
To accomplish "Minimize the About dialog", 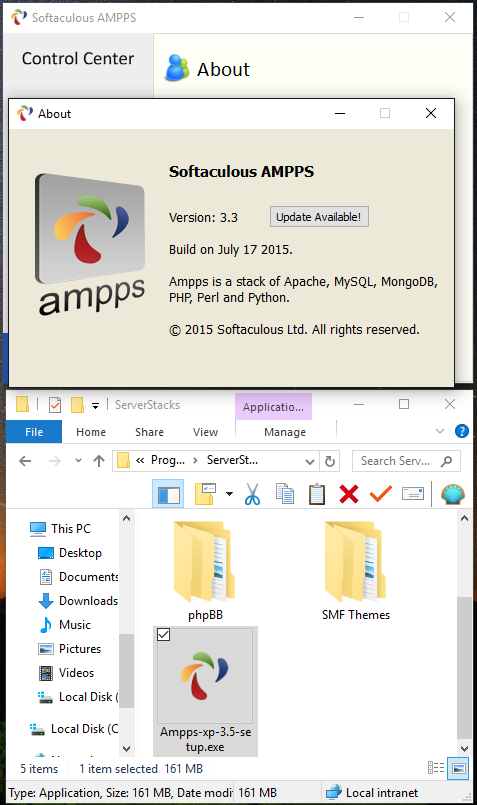I will pyautogui.click(x=340, y=113).
